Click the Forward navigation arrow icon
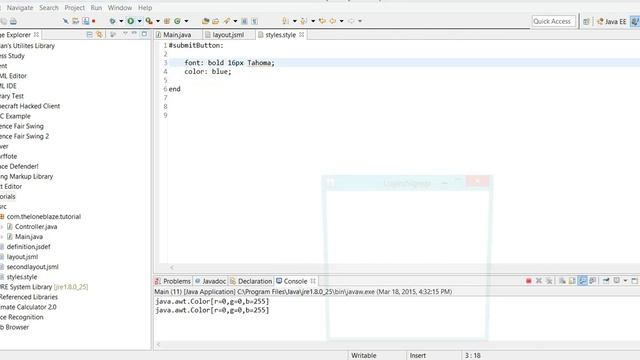Image resolution: width=640 pixels, height=360 pixels. point(351,21)
